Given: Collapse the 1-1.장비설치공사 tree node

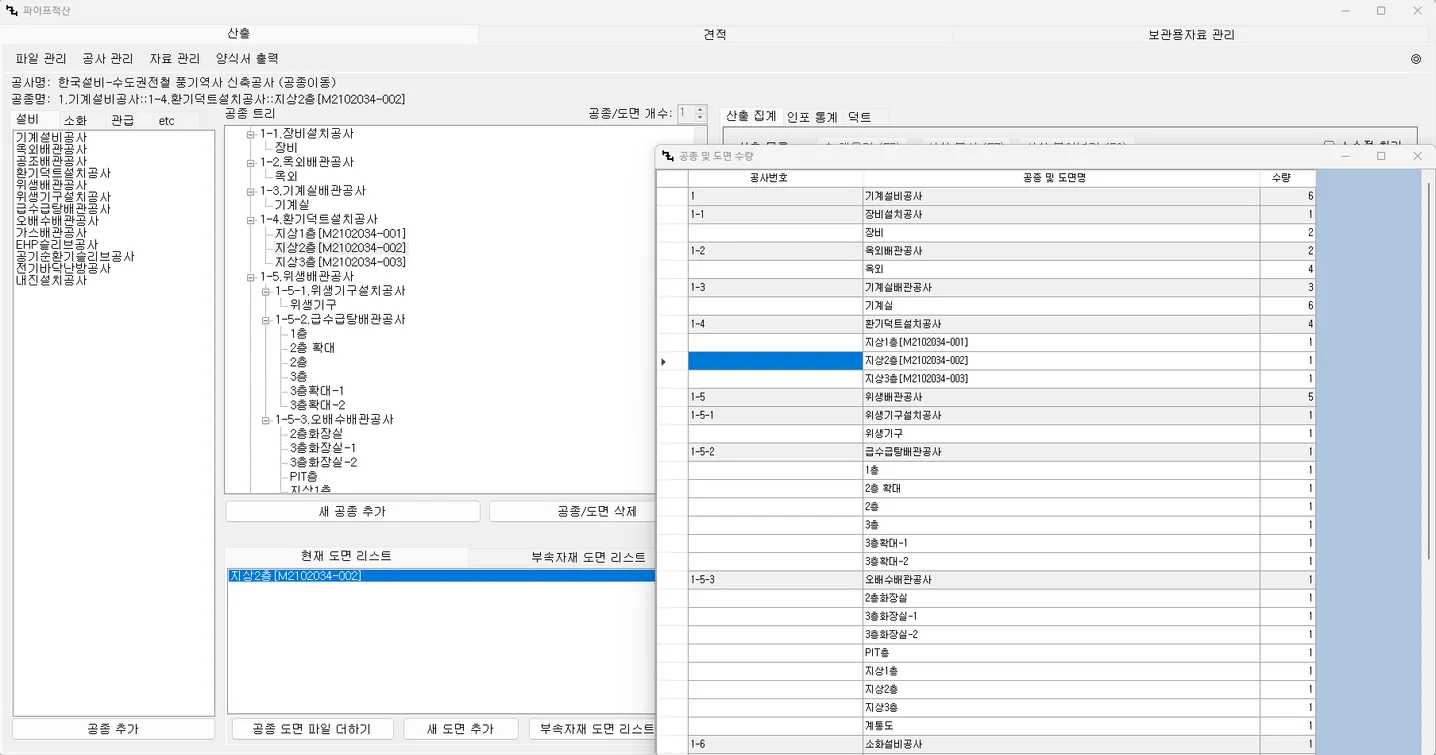Looking at the screenshot, I should [x=250, y=133].
